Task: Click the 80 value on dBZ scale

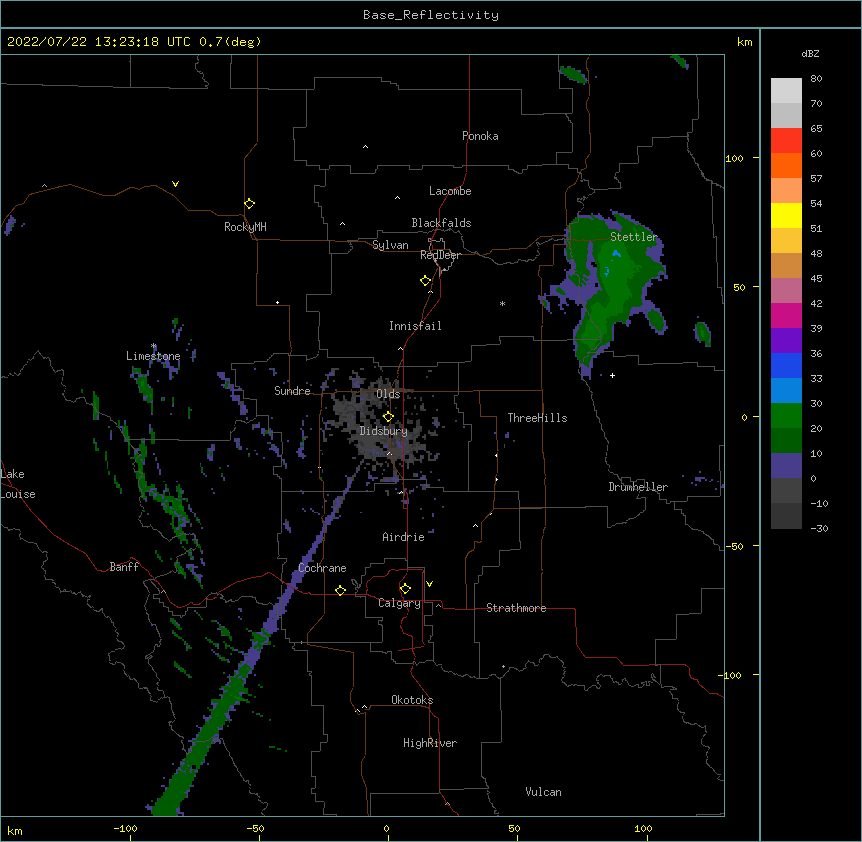Action: [816, 79]
